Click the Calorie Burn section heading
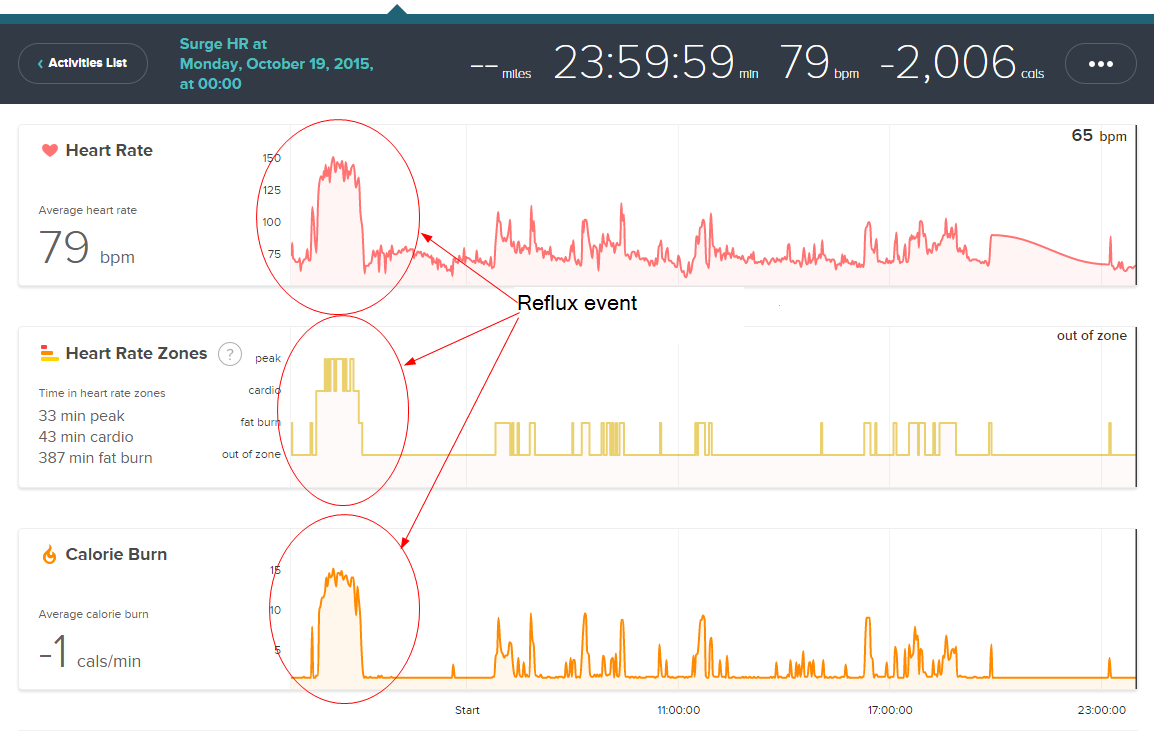The image size is (1154, 732). point(116,554)
